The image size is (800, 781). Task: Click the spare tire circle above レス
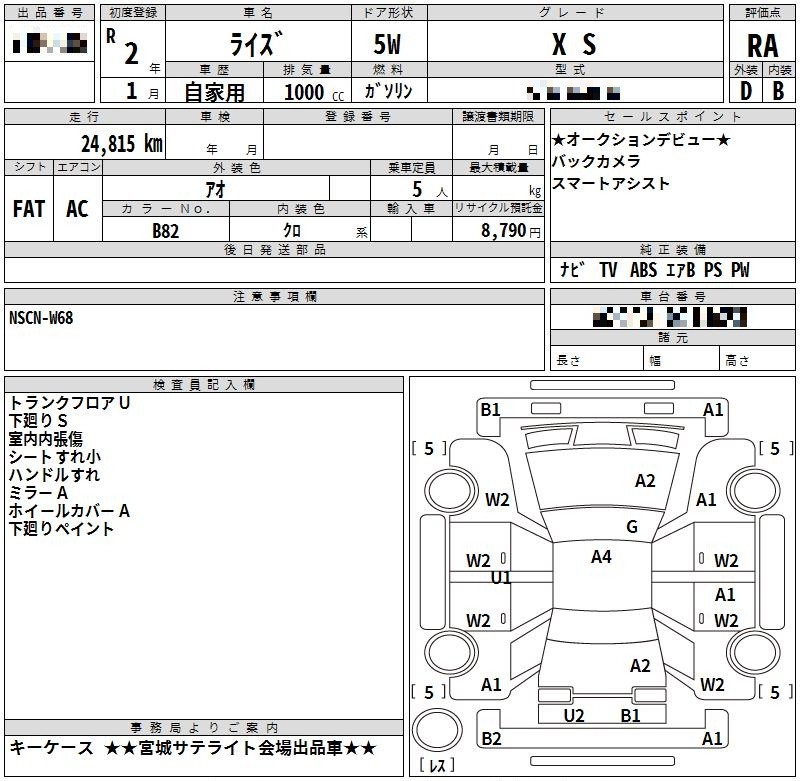435,730
